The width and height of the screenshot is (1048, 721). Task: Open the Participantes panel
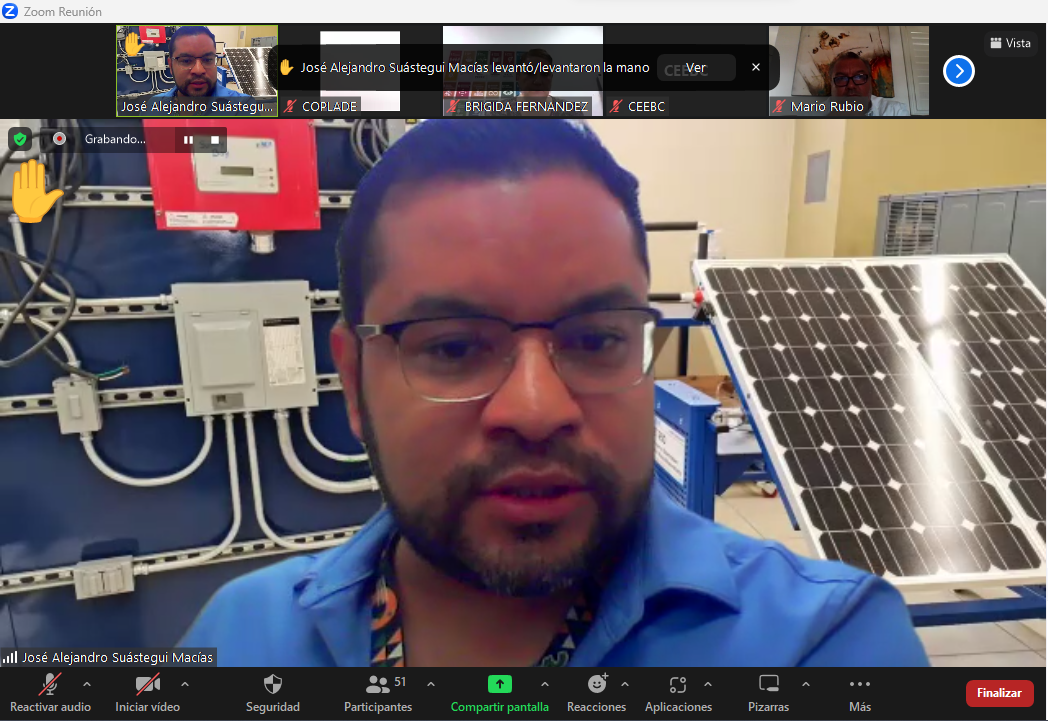378,692
